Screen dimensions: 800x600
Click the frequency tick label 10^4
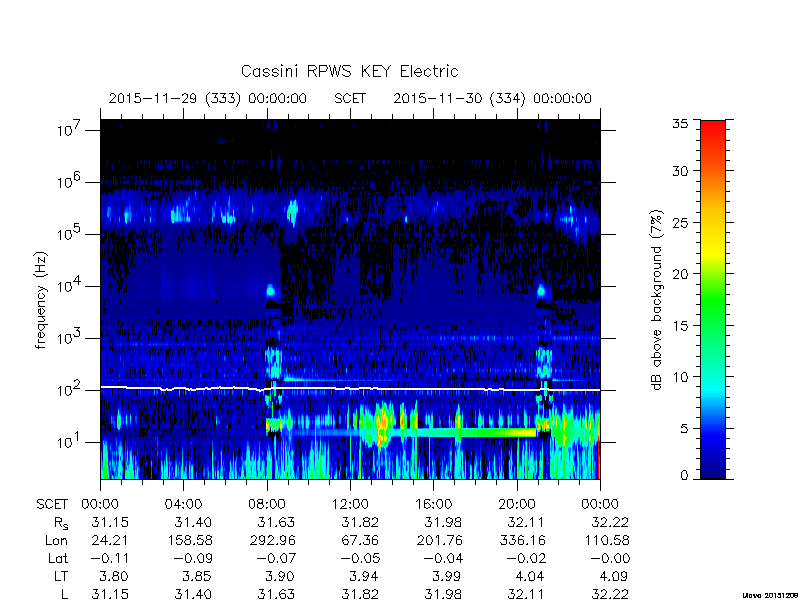pyautogui.click(x=70, y=285)
